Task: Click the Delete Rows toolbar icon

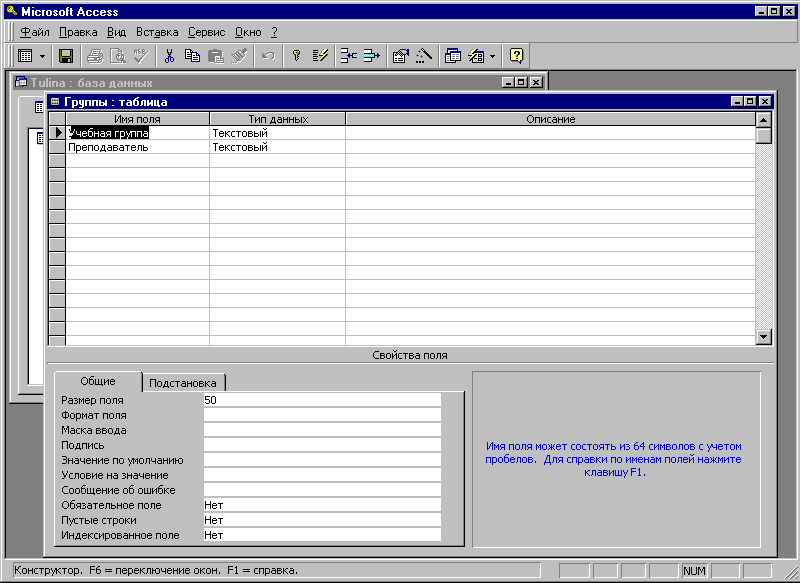Action: pos(372,56)
